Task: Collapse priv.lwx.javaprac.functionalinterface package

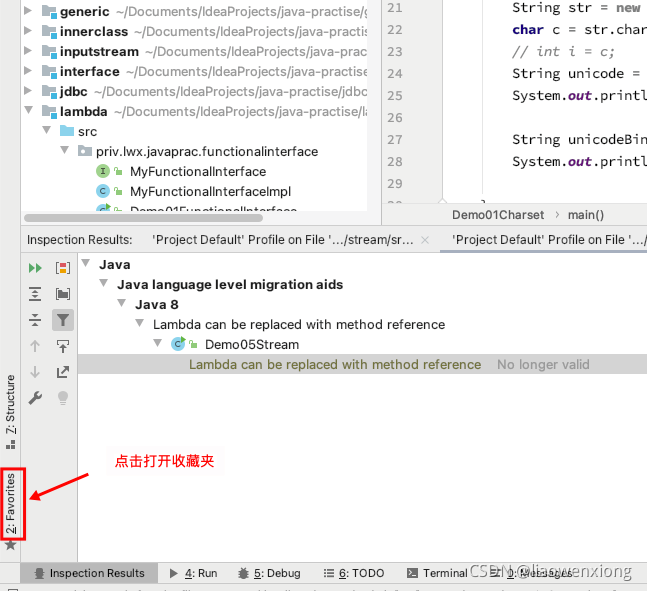Action: [65, 150]
